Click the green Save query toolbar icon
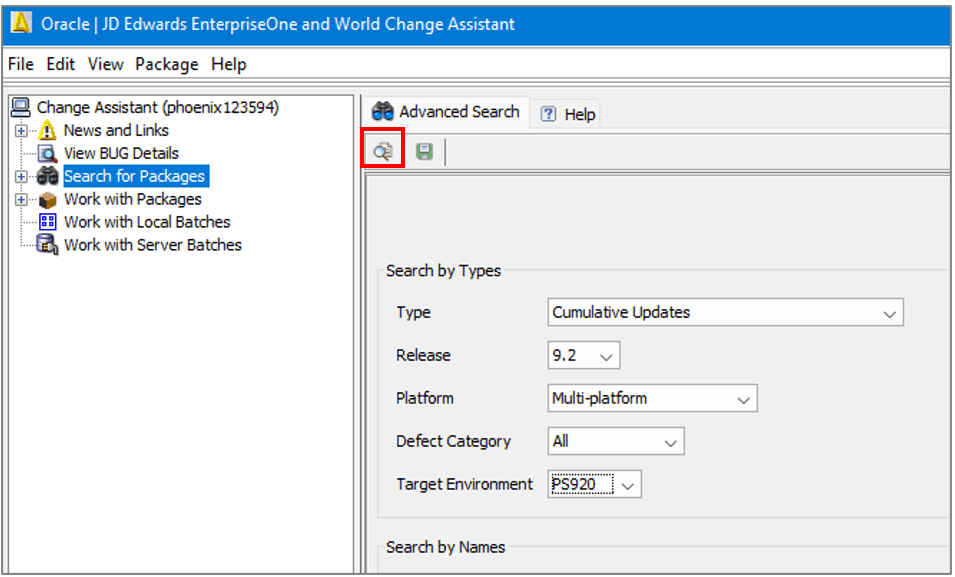 point(425,151)
